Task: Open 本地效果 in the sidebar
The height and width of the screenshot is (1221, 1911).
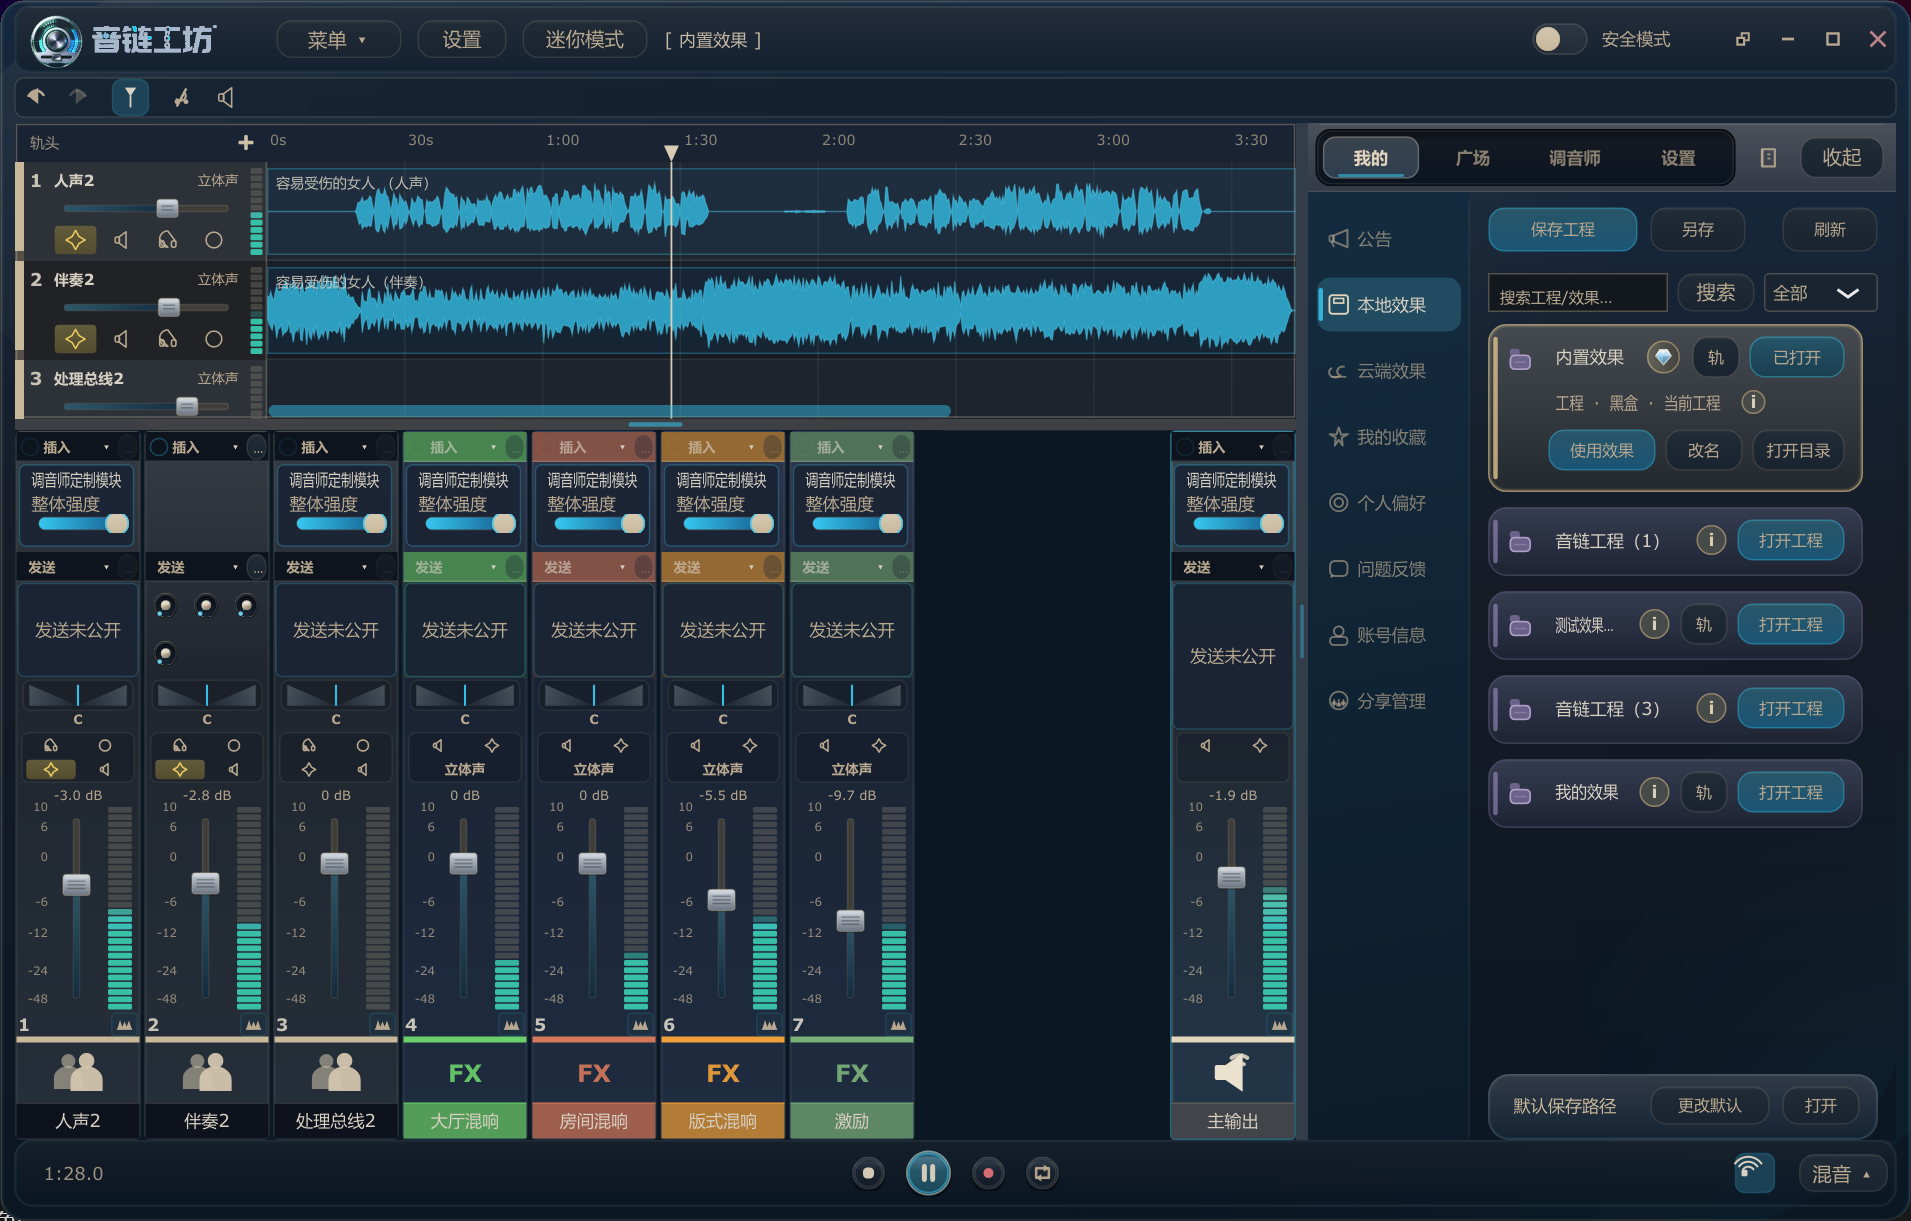Action: coord(1389,305)
